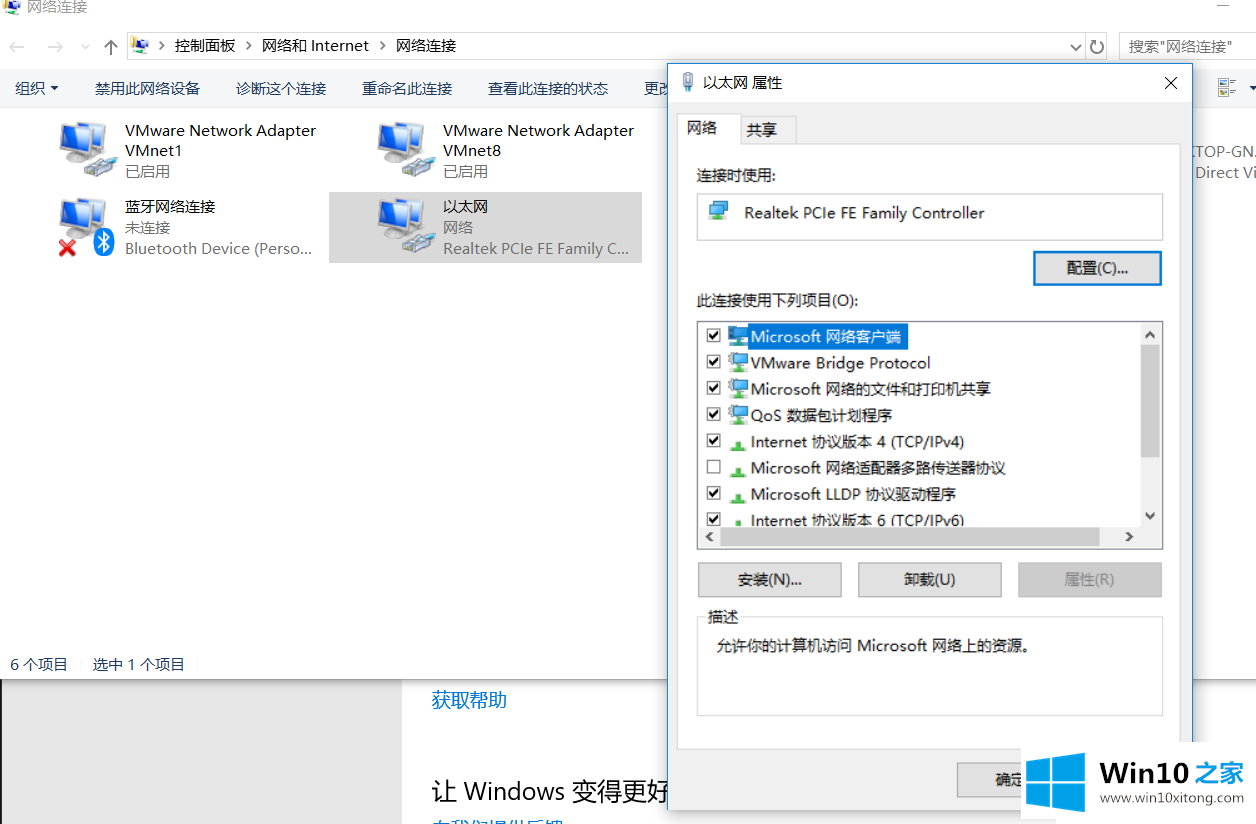Click the 搜索"网络连接" search box
This screenshot has height=824, width=1256.
pyautogui.click(x=1188, y=47)
